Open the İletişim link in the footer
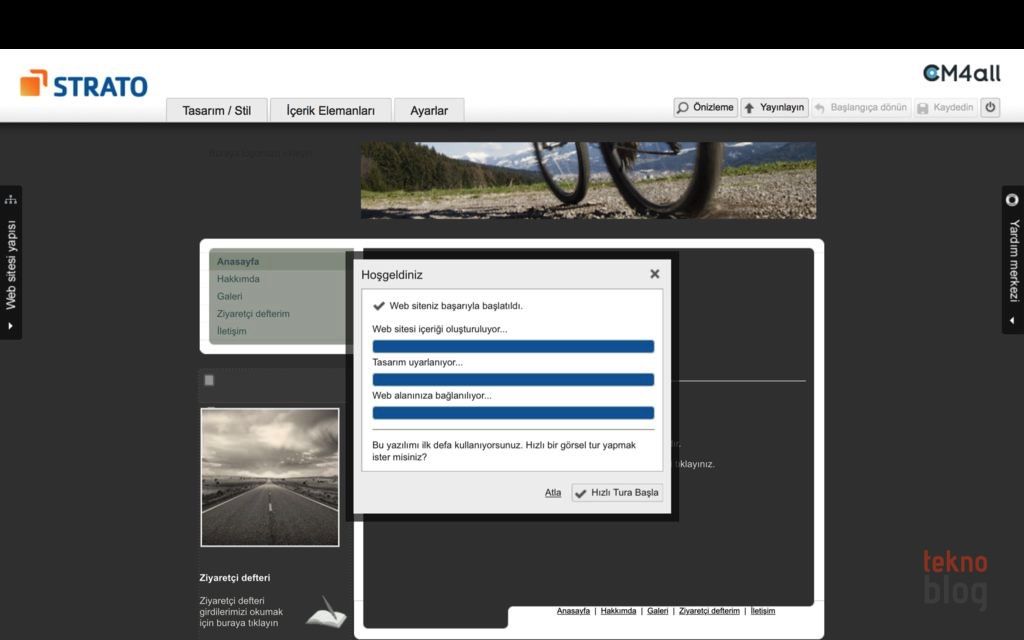1024x640 pixels. point(762,611)
